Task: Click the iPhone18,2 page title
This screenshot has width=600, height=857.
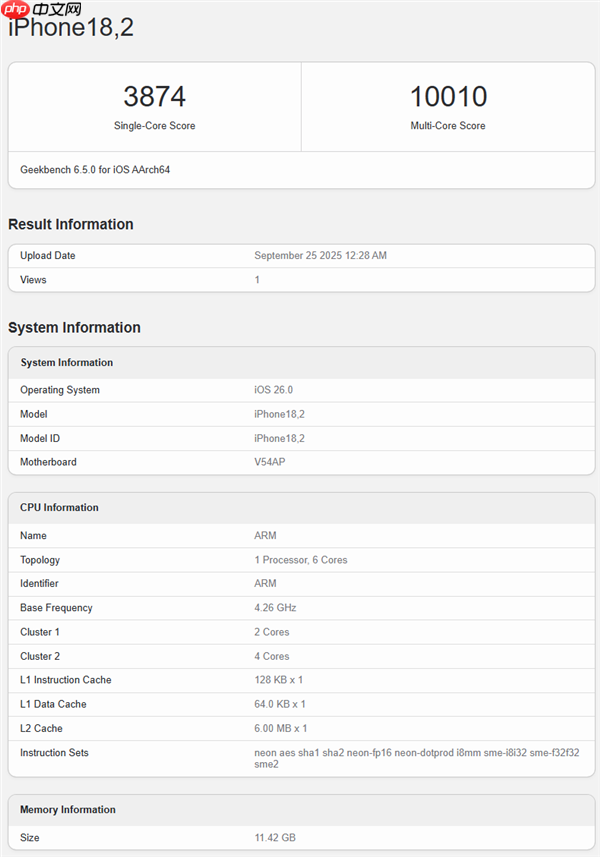Action: [x=71, y=29]
